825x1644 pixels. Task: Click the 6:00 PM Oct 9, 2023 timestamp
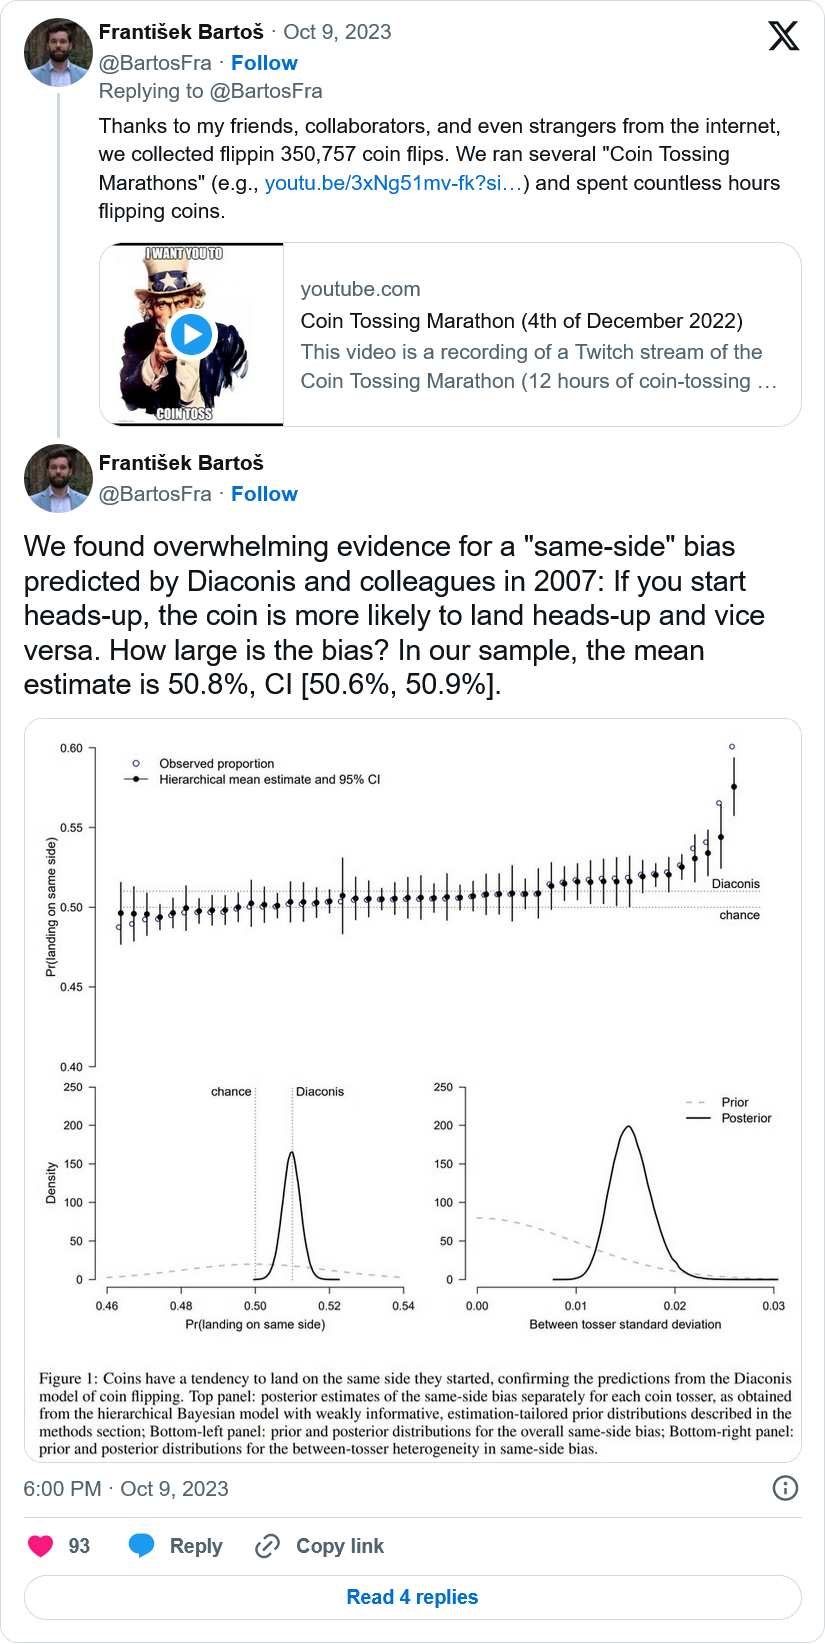pyautogui.click(x=126, y=1488)
